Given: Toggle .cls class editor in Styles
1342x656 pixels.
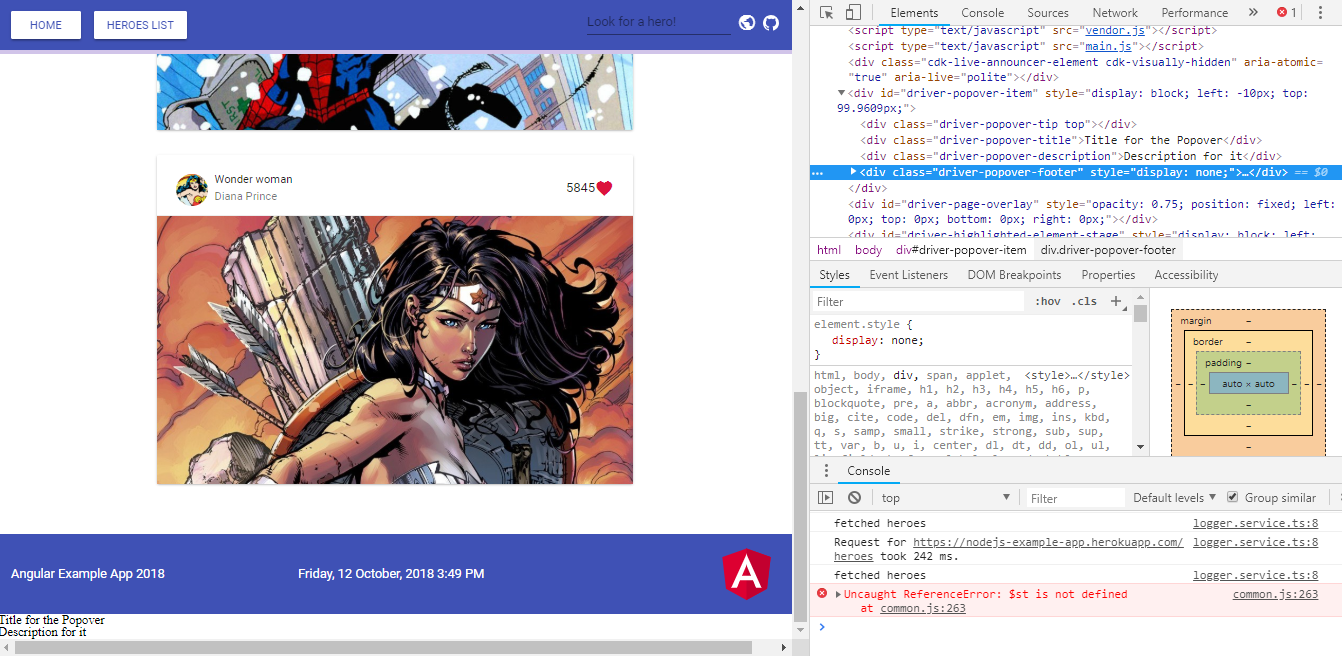Looking at the screenshot, I should click(1084, 300).
